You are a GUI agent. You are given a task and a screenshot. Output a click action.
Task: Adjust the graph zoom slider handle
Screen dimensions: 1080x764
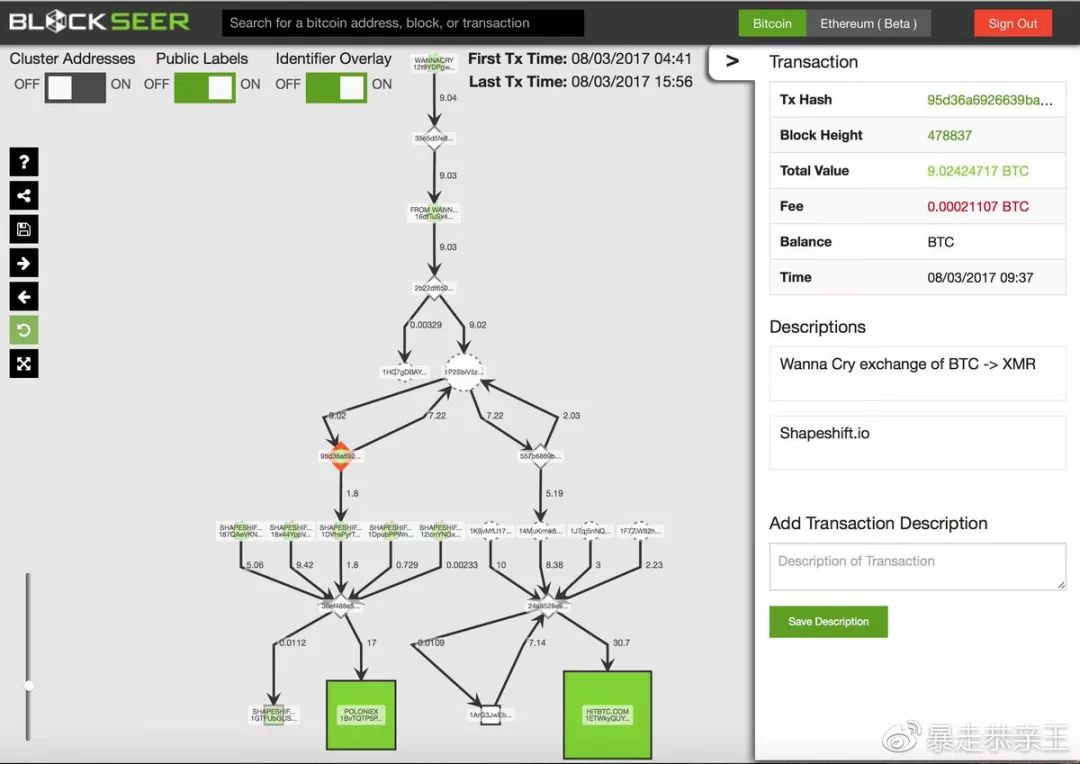tap(29, 685)
